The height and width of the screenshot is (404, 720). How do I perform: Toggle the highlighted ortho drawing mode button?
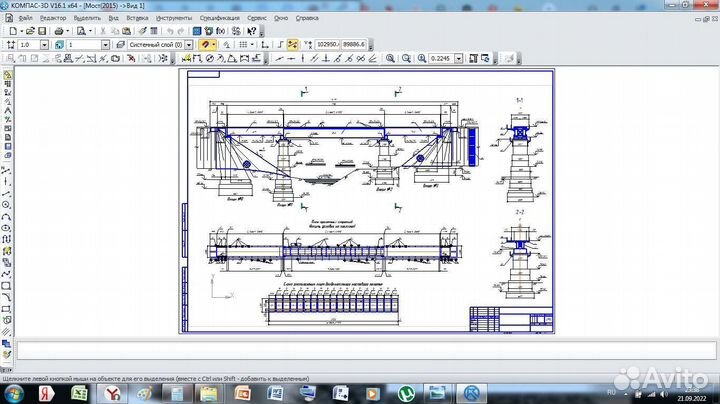click(x=293, y=45)
